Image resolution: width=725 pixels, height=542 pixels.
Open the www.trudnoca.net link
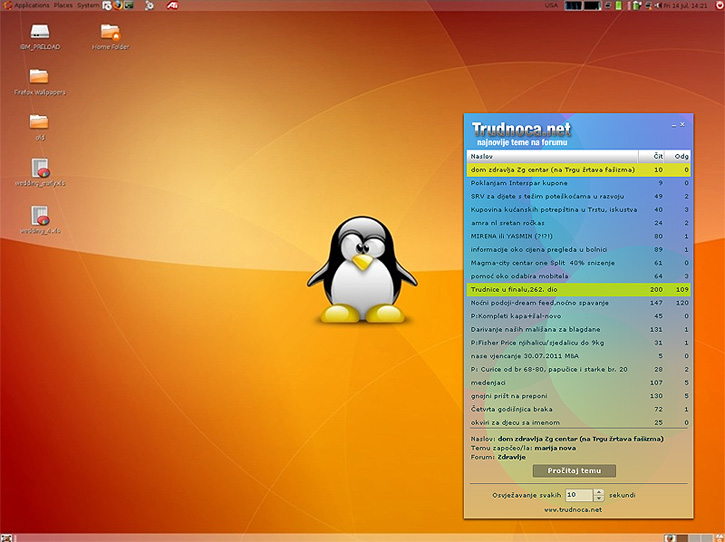tap(573, 510)
